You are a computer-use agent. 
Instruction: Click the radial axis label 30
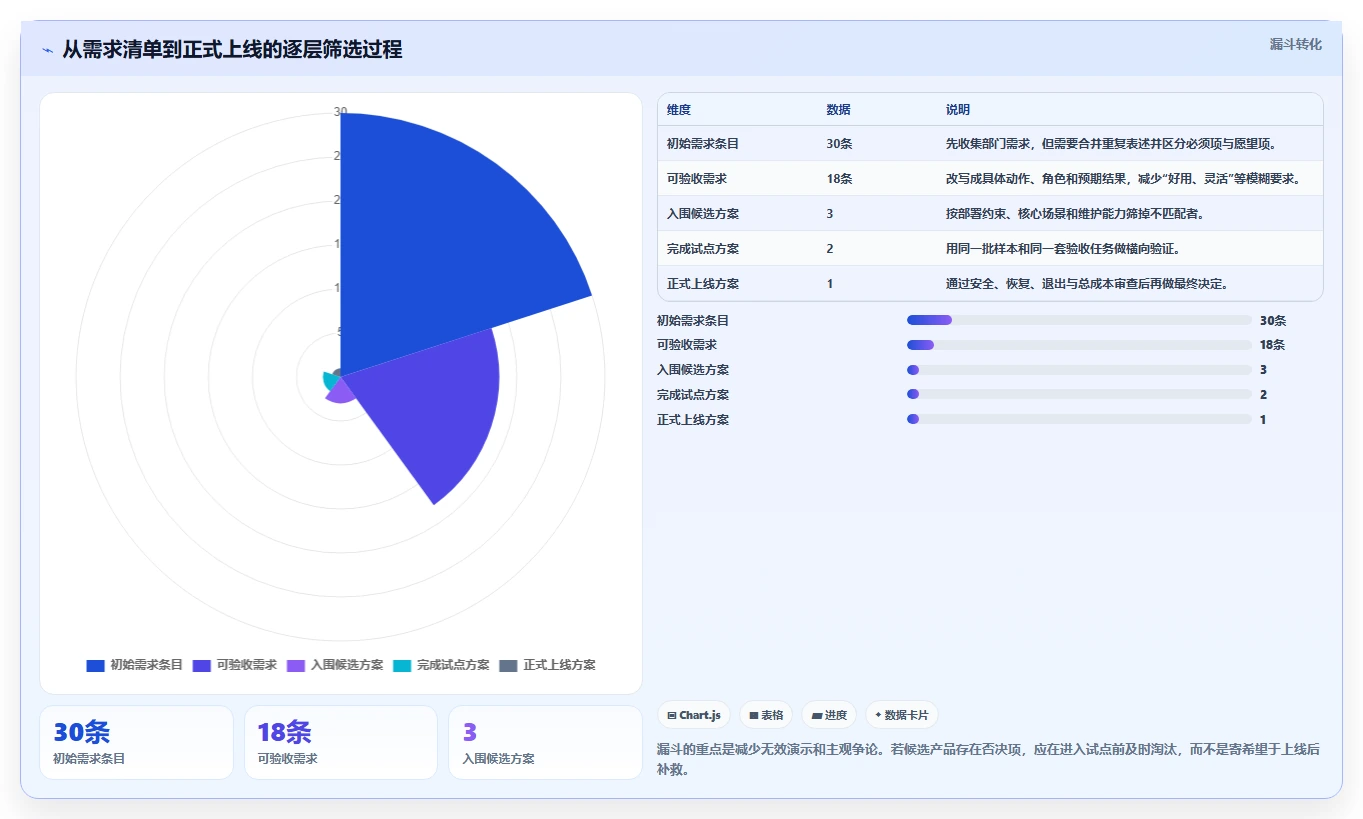pyautogui.click(x=340, y=111)
